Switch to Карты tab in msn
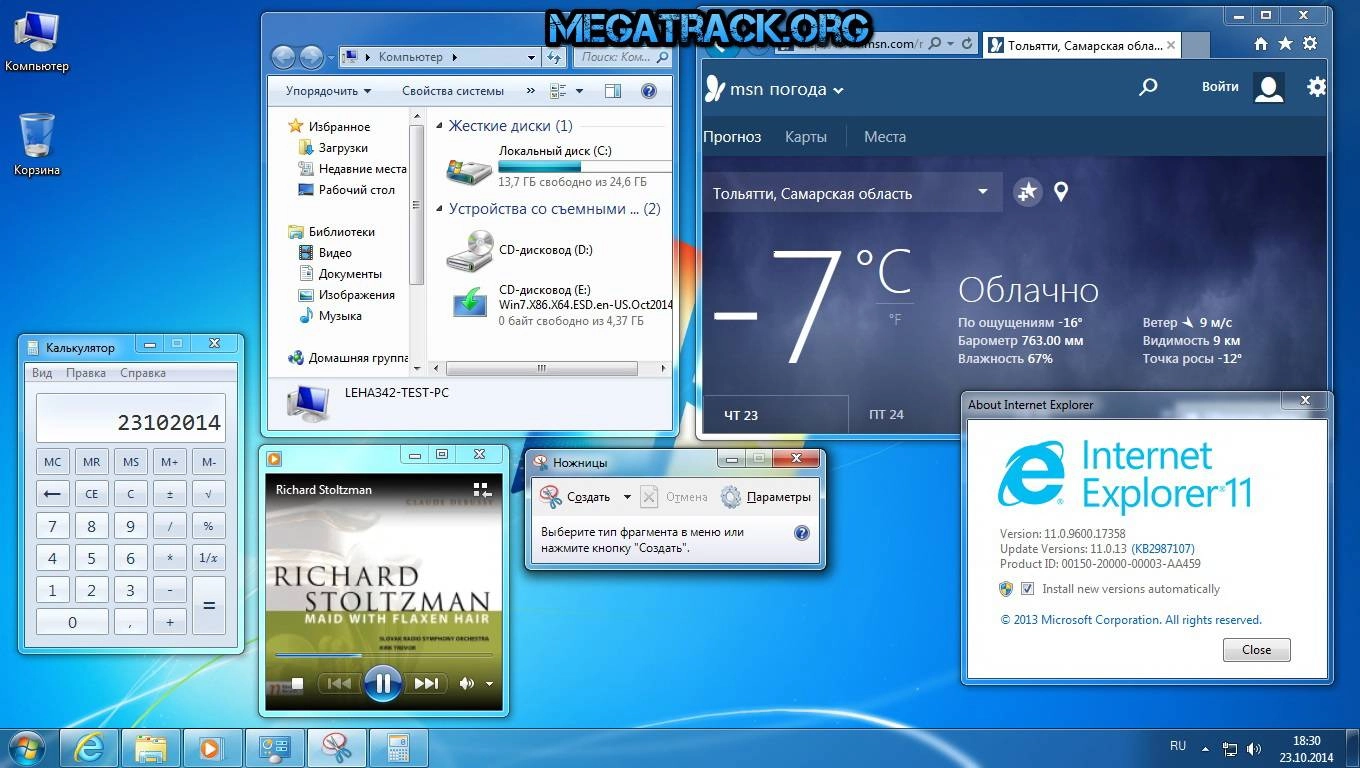Viewport: 1360px width, 768px height. 806,137
